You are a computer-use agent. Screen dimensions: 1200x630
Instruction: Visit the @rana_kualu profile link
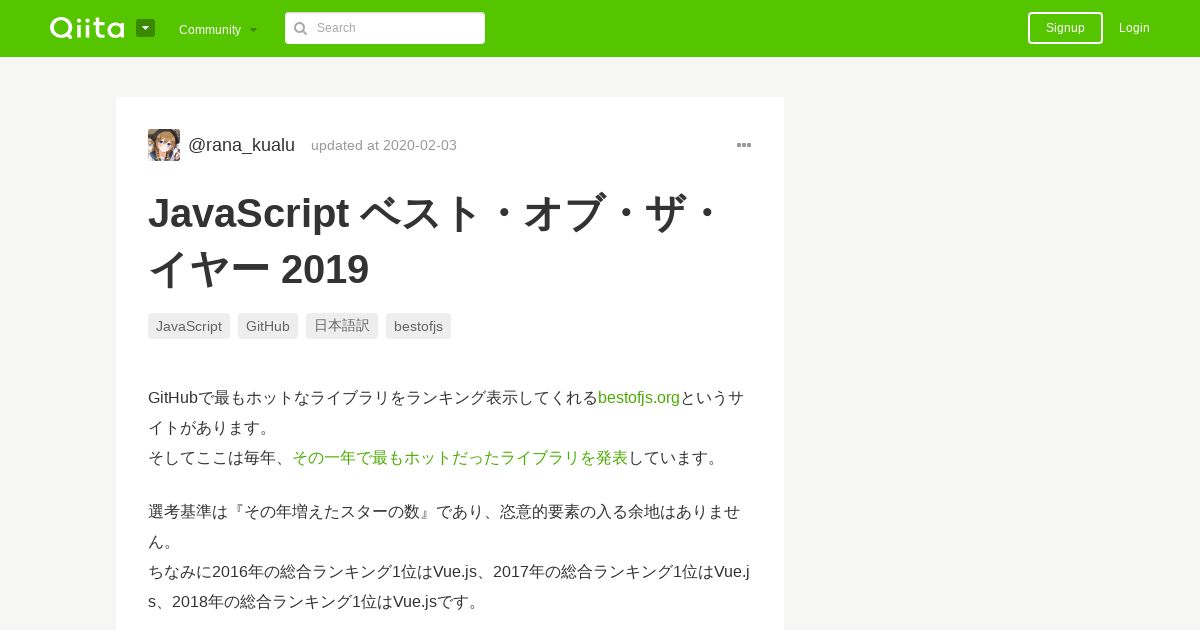(241, 145)
